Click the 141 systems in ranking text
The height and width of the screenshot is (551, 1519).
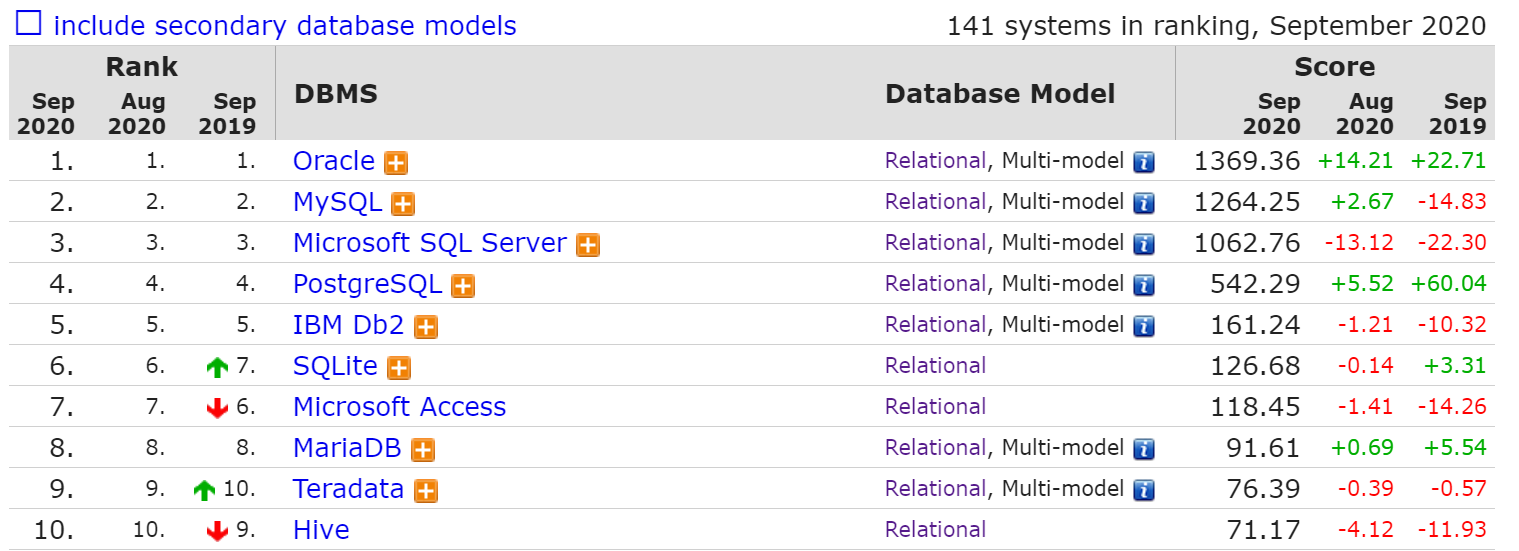[x=1216, y=26]
